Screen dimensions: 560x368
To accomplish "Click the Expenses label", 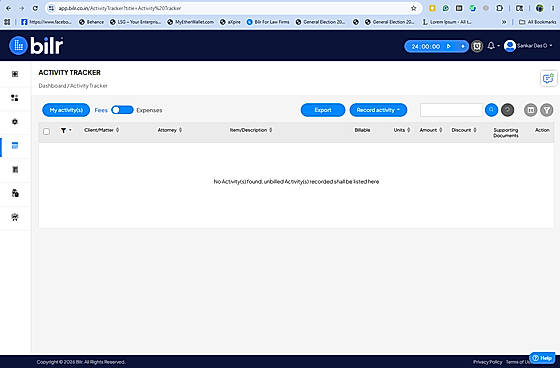I will pos(149,110).
